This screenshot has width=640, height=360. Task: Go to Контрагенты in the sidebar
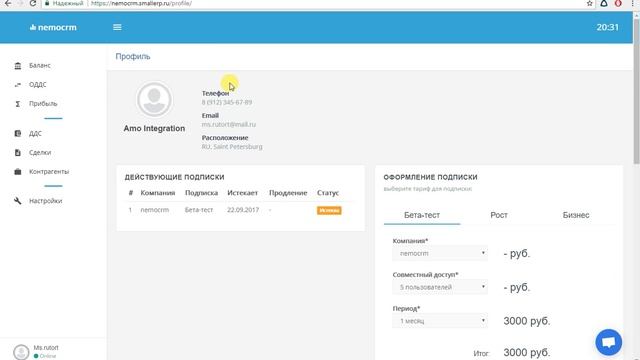tap(49, 172)
